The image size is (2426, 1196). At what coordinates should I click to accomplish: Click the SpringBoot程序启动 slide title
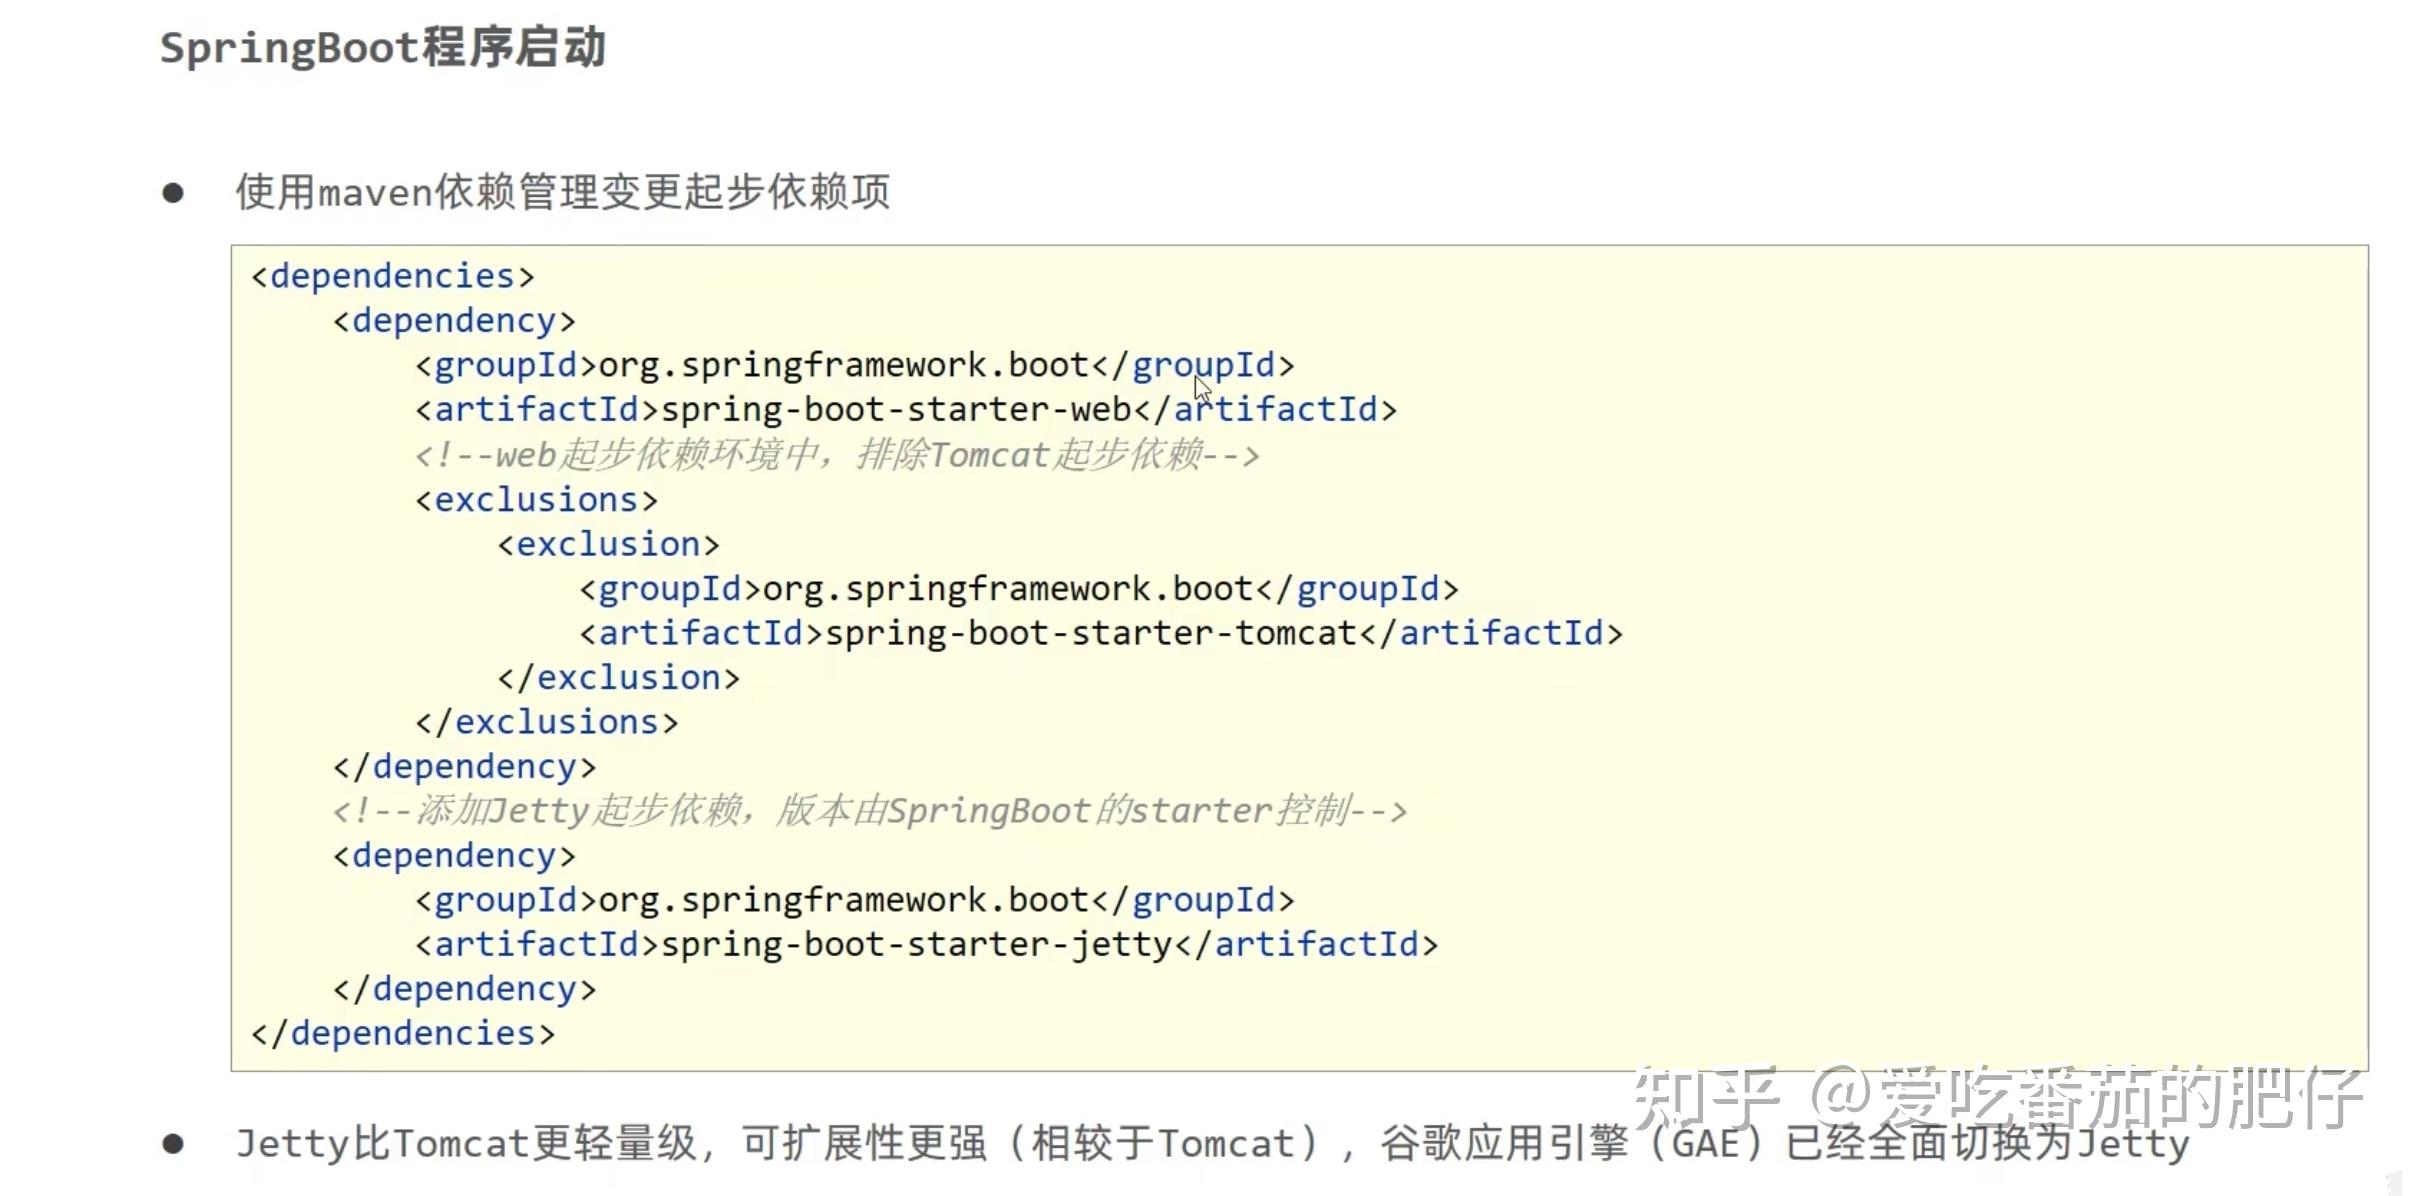click(x=383, y=47)
